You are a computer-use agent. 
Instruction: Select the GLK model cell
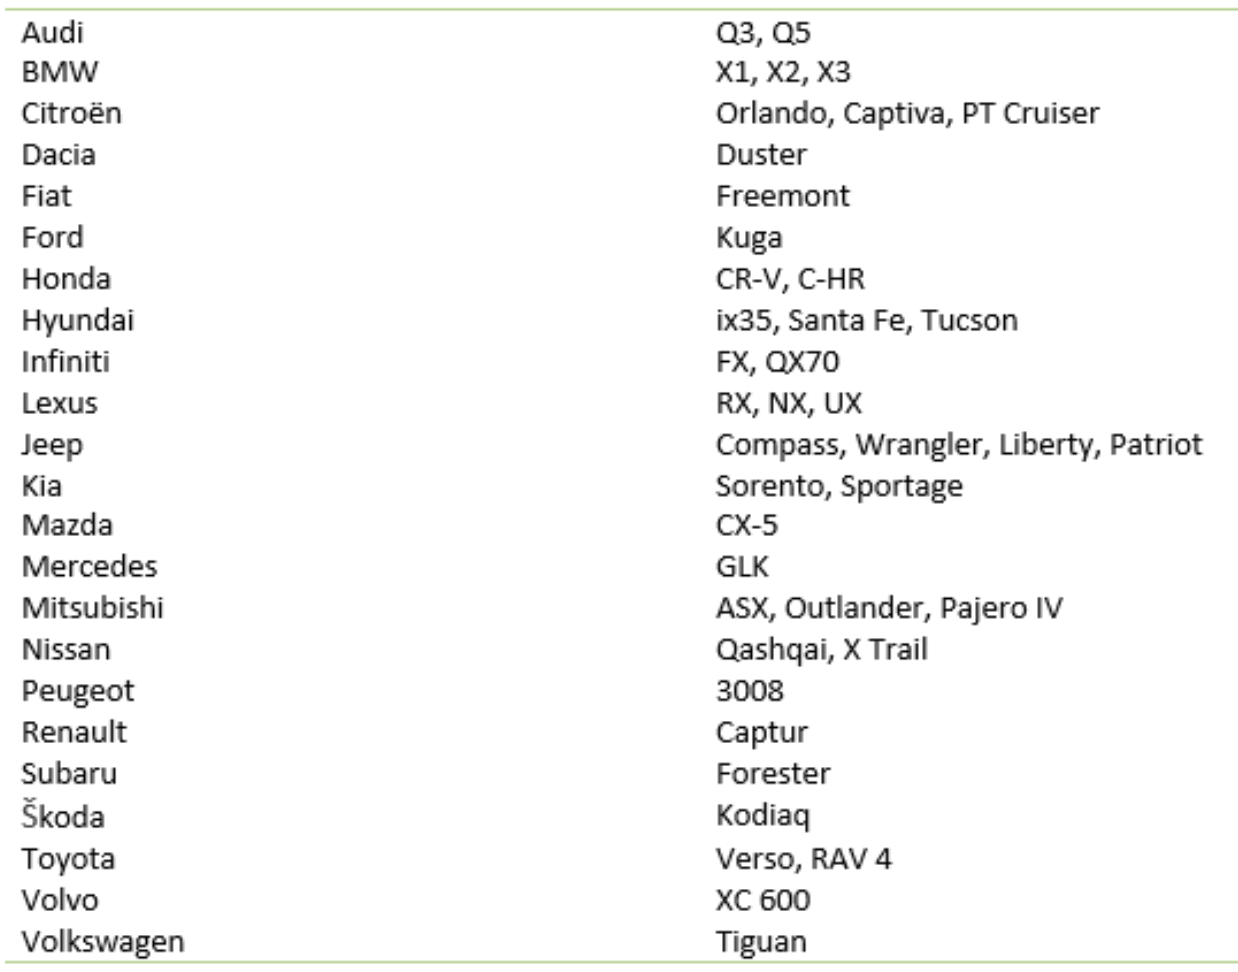742,567
